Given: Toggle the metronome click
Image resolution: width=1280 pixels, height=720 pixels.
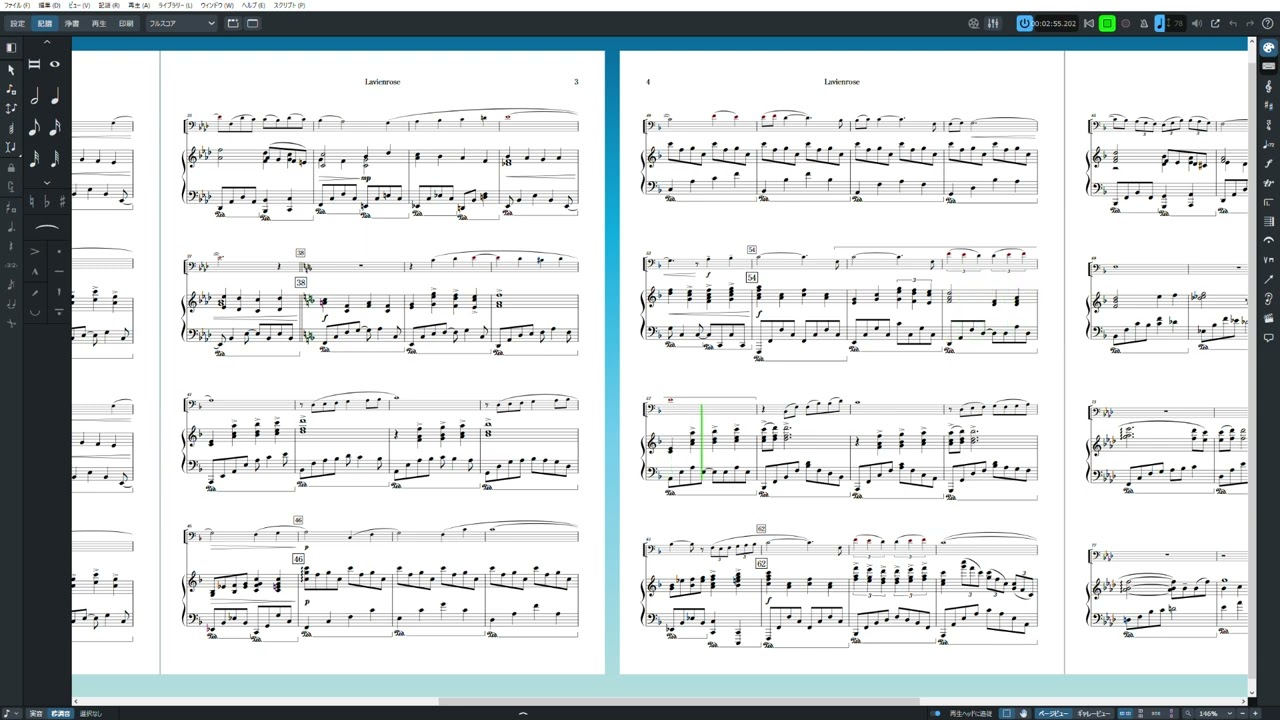Looking at the screenshot, I should click(x=1144, y=23).
